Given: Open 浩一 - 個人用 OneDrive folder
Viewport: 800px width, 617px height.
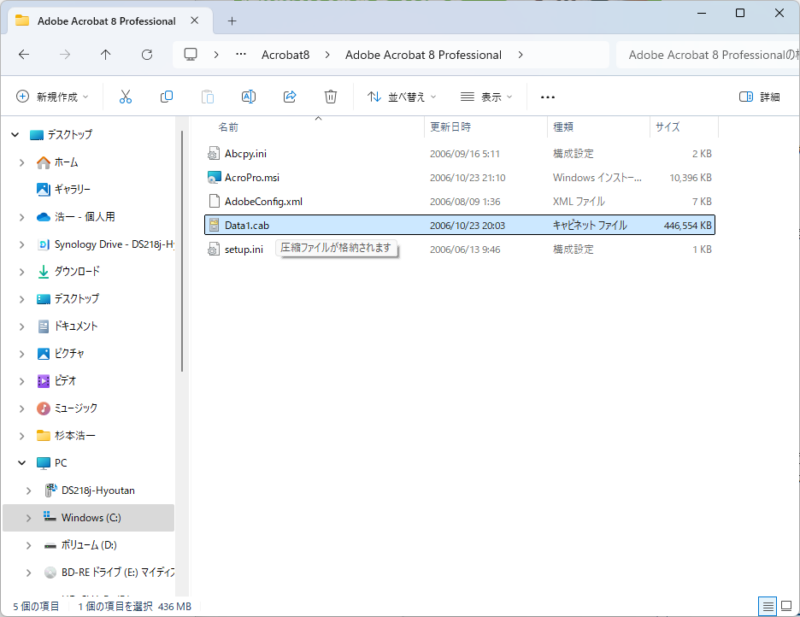Looking at the screenshot, I should pos(85,217).
